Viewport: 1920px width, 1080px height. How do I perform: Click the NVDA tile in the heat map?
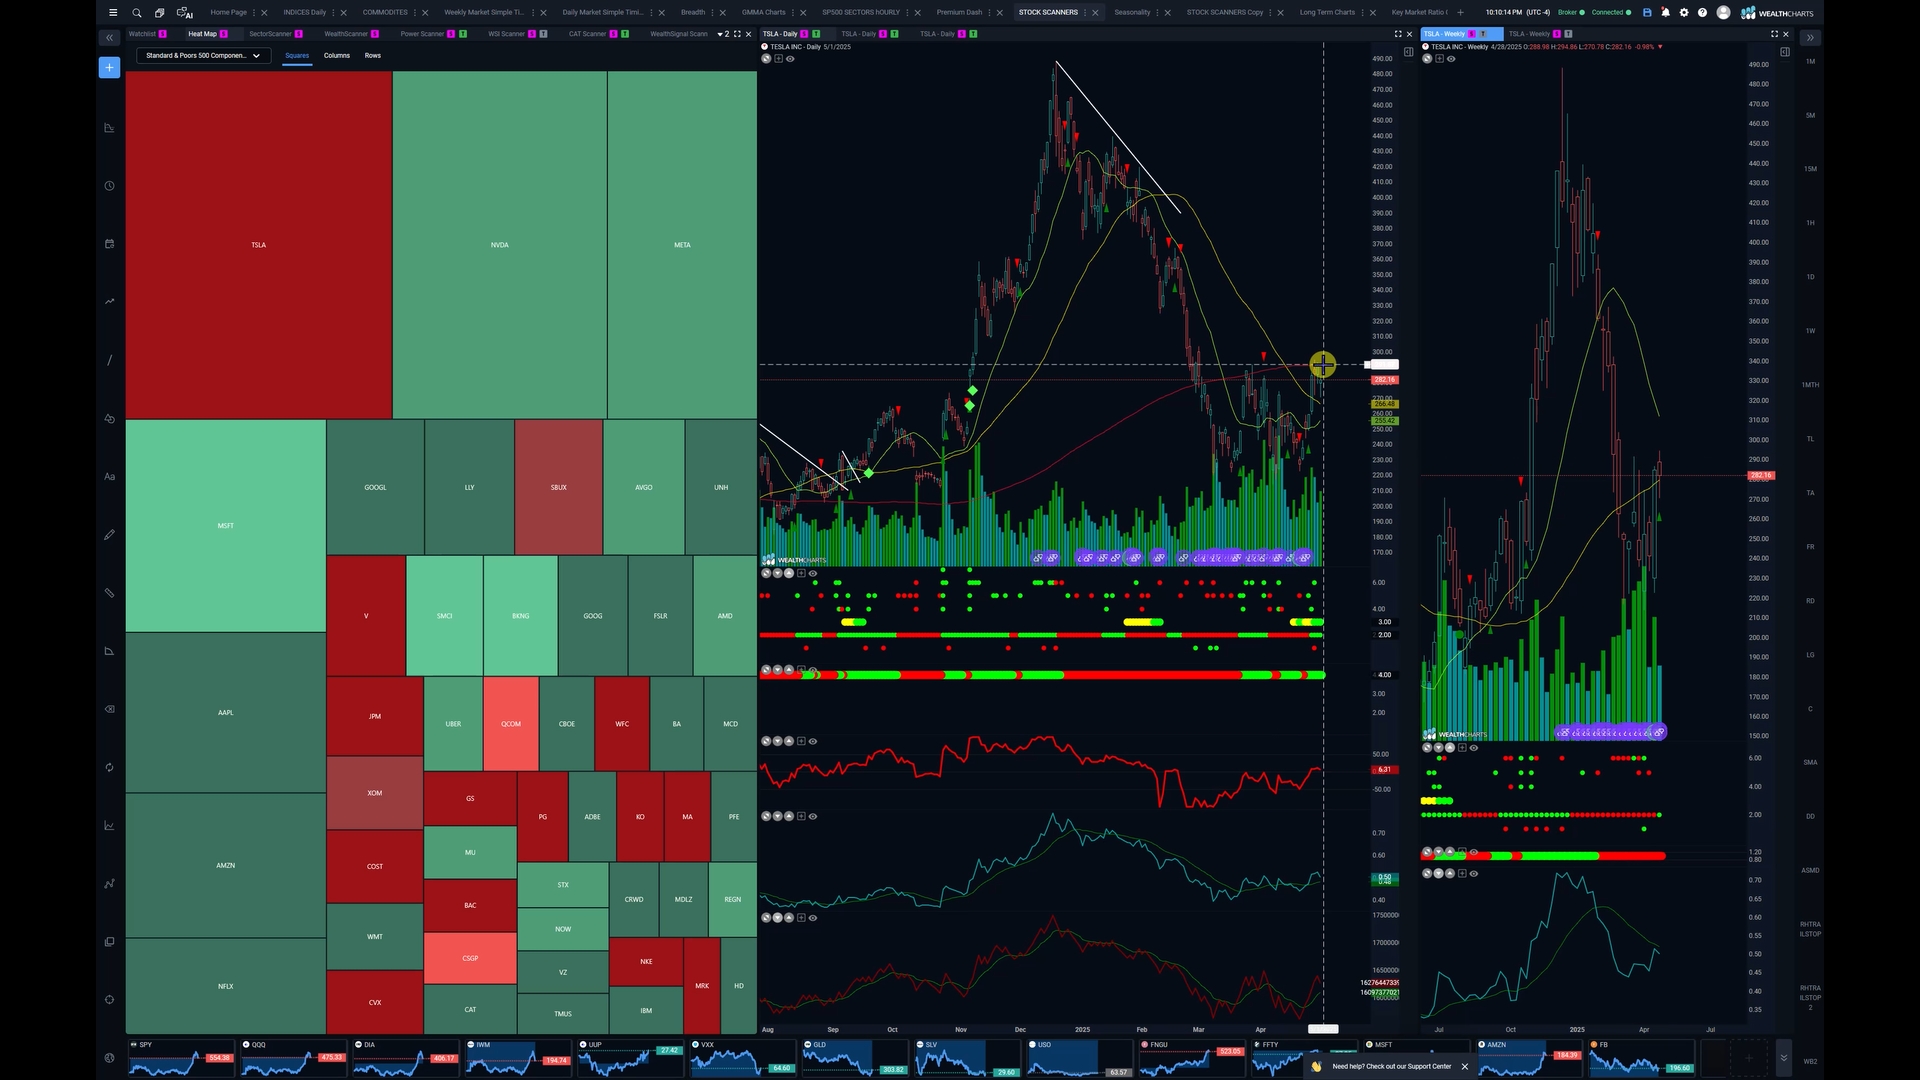(x=500, y=245)
